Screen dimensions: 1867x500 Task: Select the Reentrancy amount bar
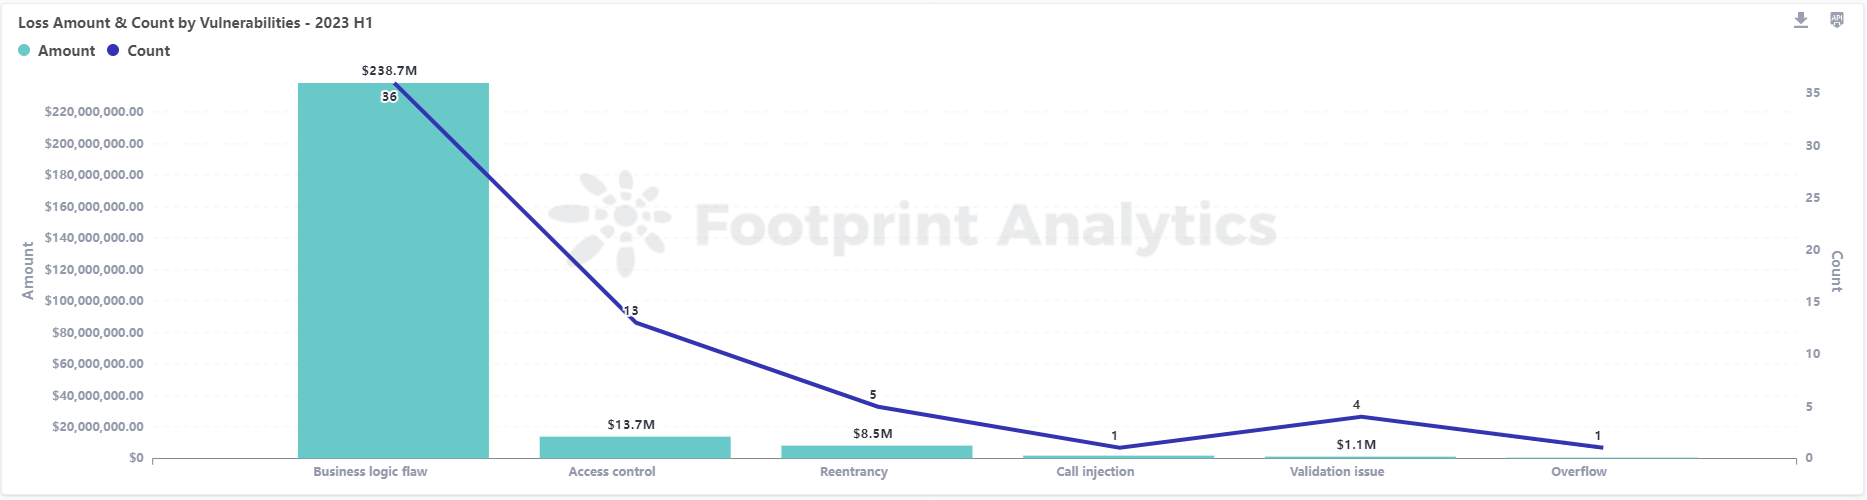[x=876, y=452]
